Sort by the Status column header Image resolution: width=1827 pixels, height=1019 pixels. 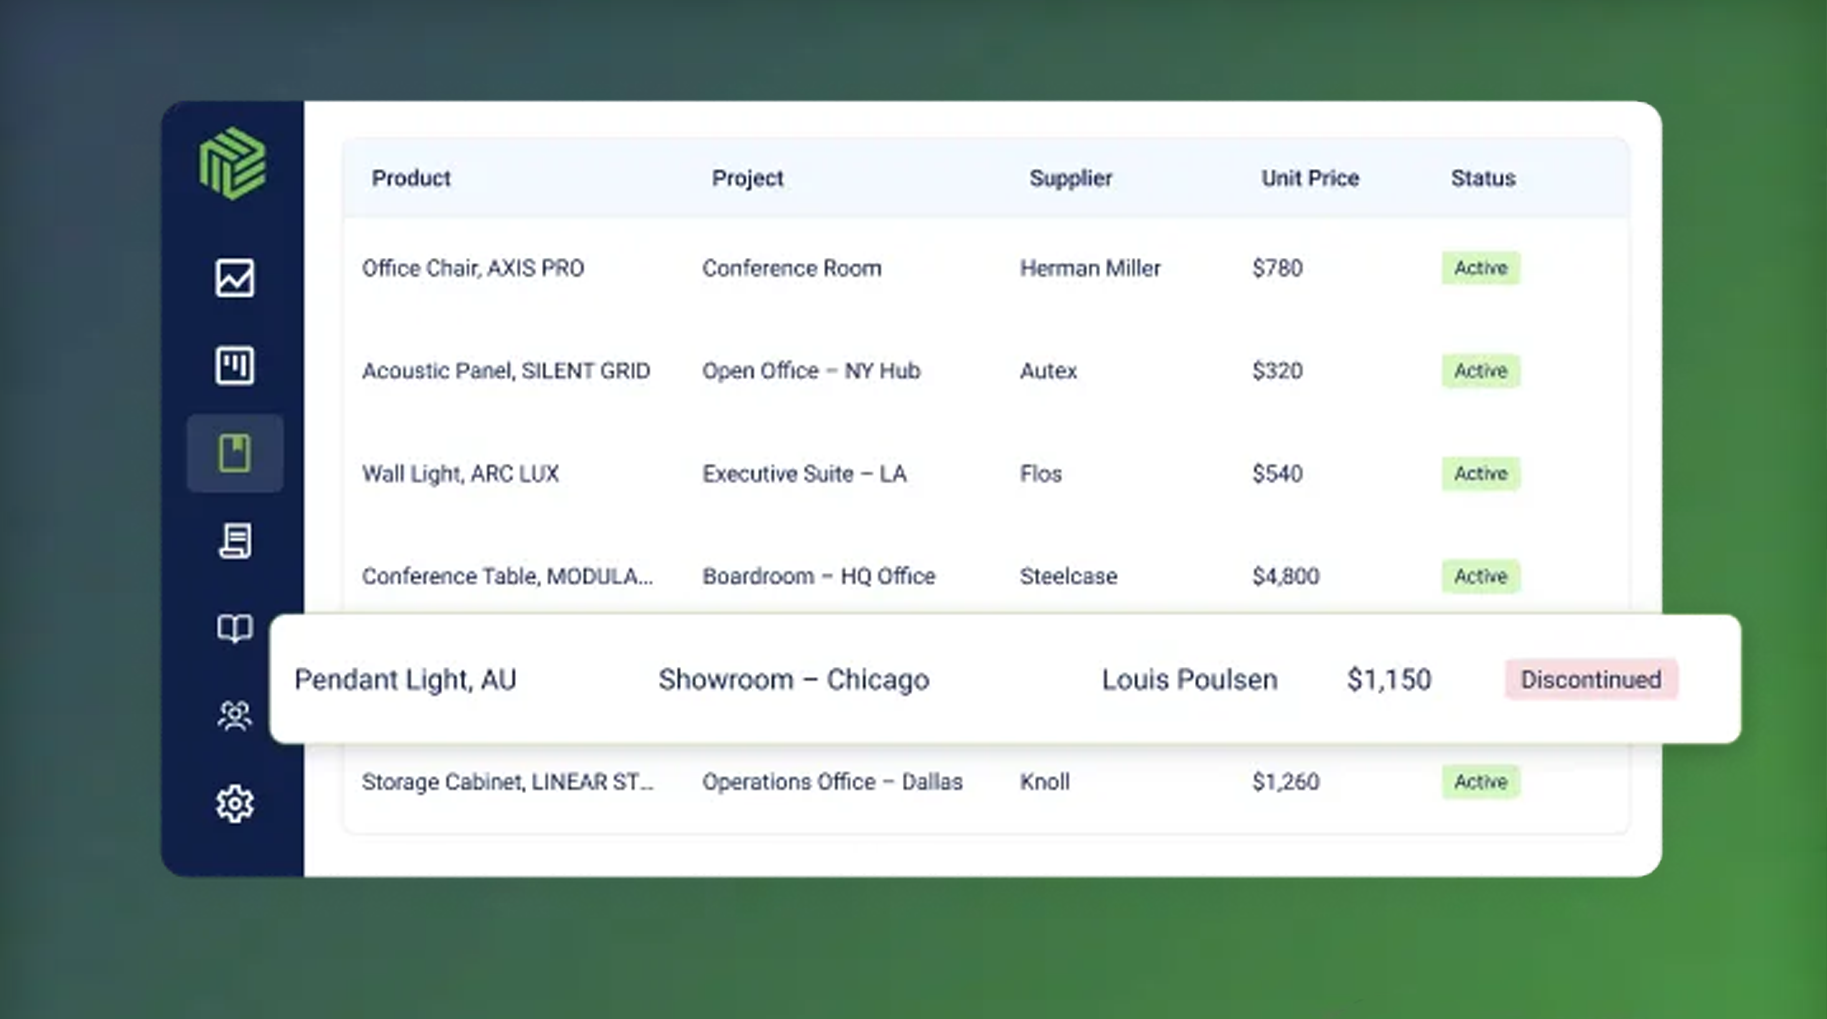coord(1483,178)
